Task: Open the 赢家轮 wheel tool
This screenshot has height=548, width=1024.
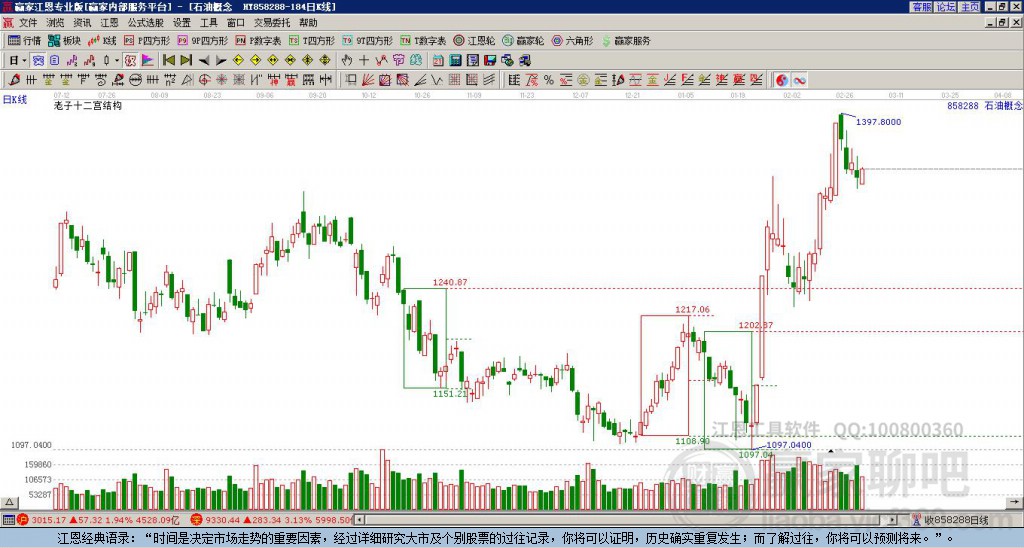Action: click(524, 40)
